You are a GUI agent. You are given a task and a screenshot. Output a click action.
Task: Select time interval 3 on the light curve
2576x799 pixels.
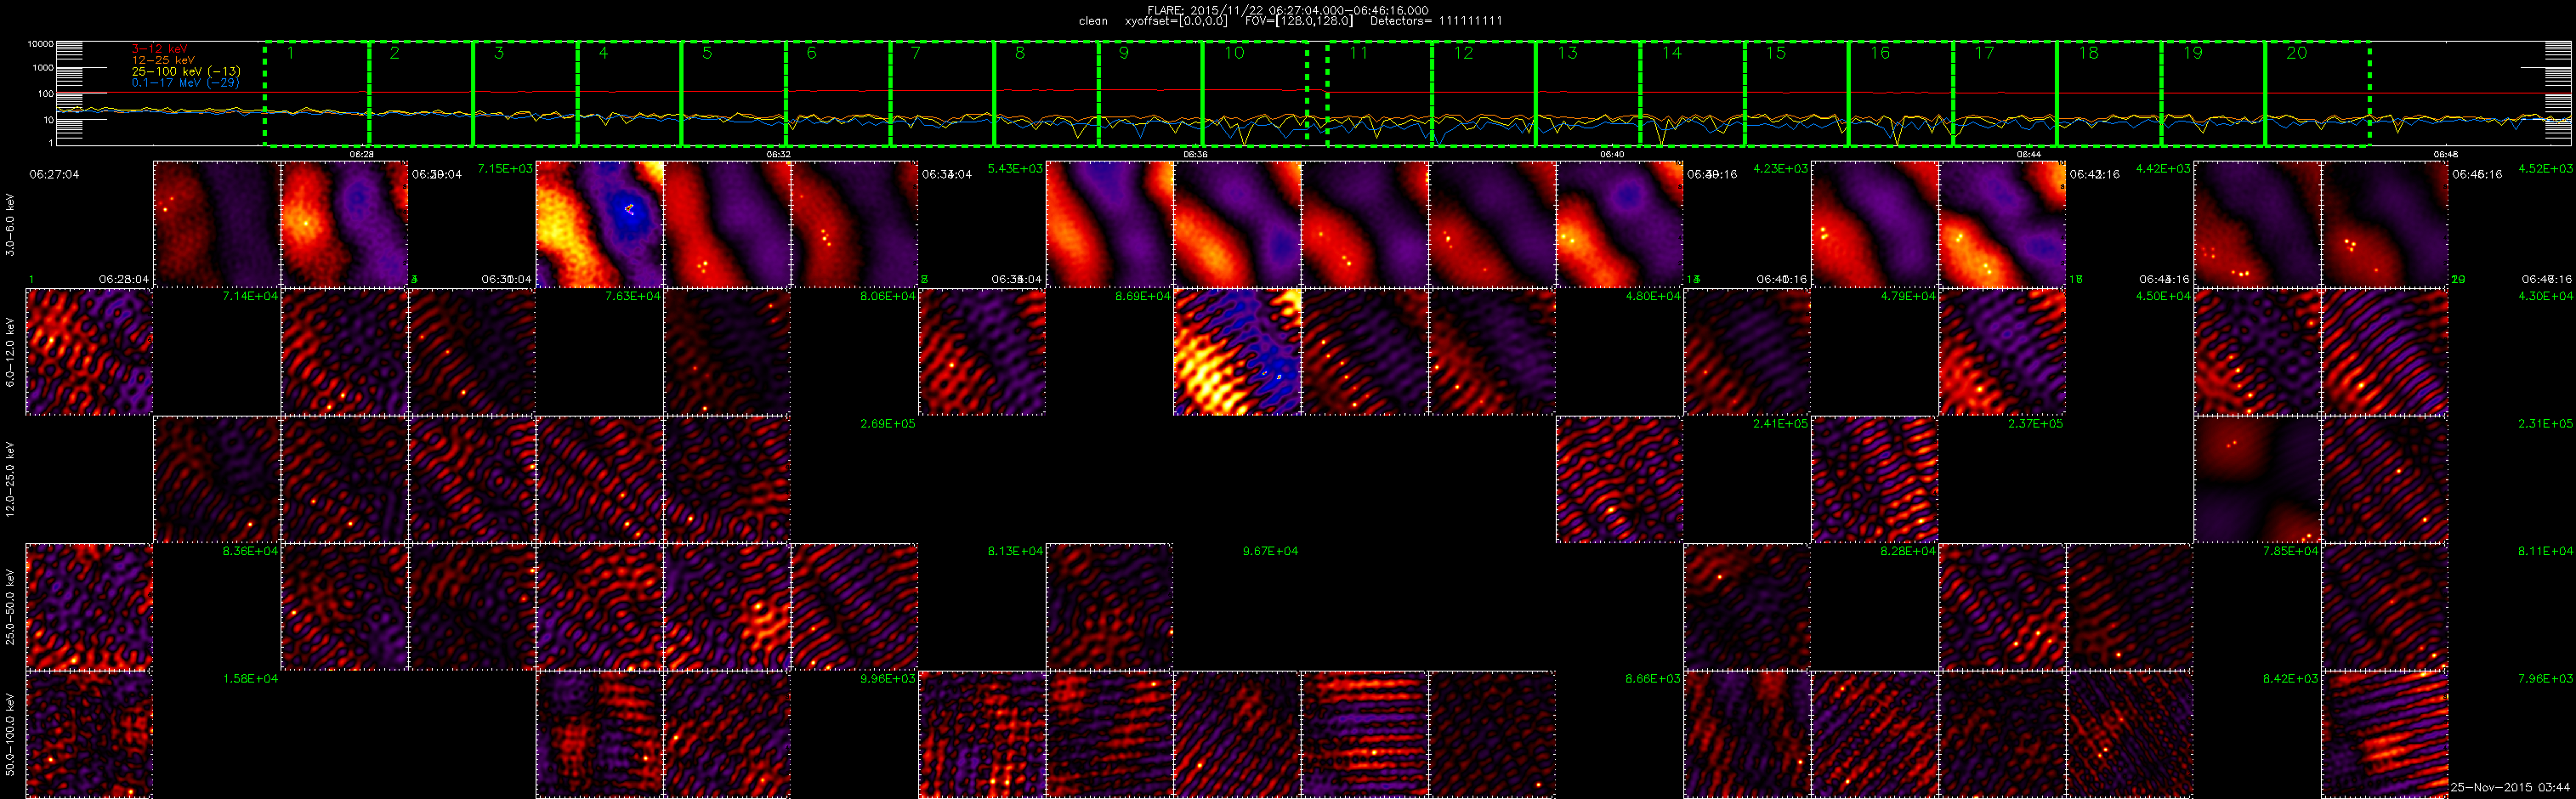pos(524,94)
